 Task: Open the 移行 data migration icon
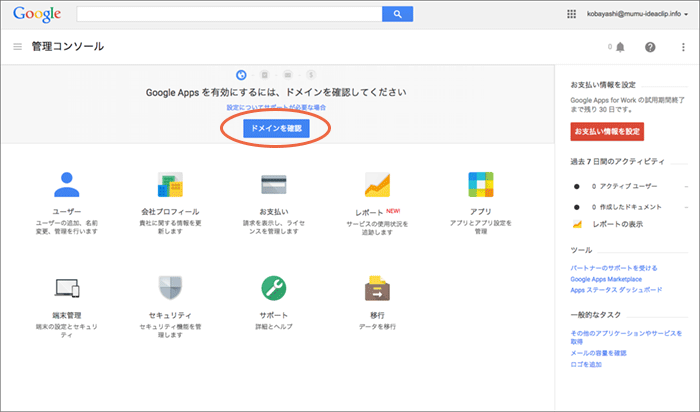(377, 288)
